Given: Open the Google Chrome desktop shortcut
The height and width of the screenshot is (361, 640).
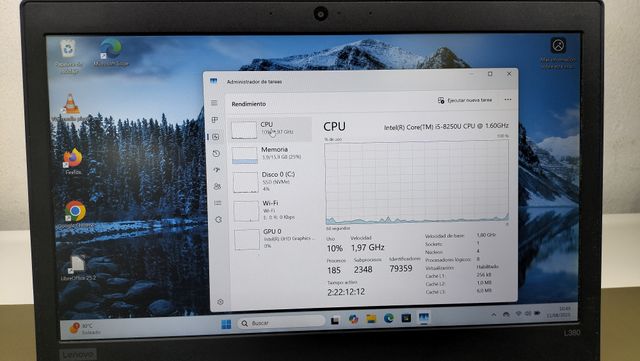Looking at the screenshot, I should click(76, 214).
